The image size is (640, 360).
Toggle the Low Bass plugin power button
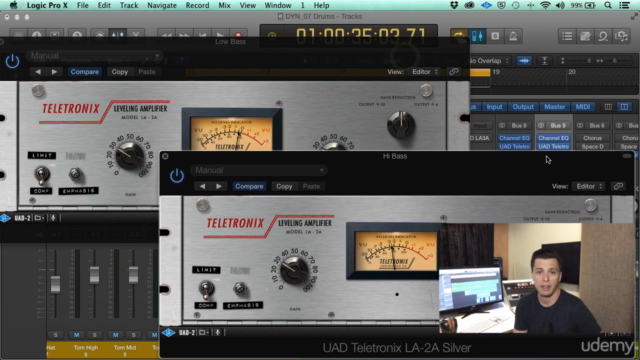(12, 61)
